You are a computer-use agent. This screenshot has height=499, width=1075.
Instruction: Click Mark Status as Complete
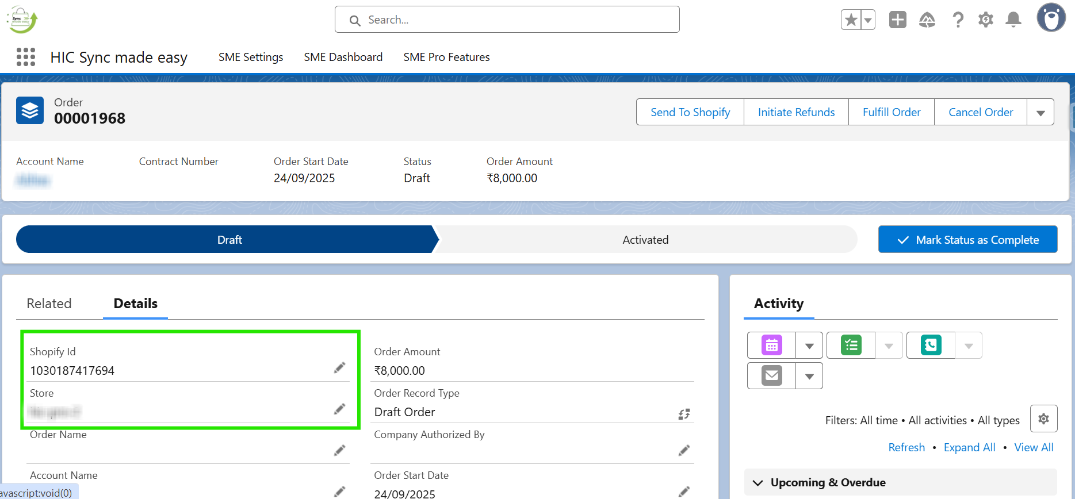pos(967,240)
